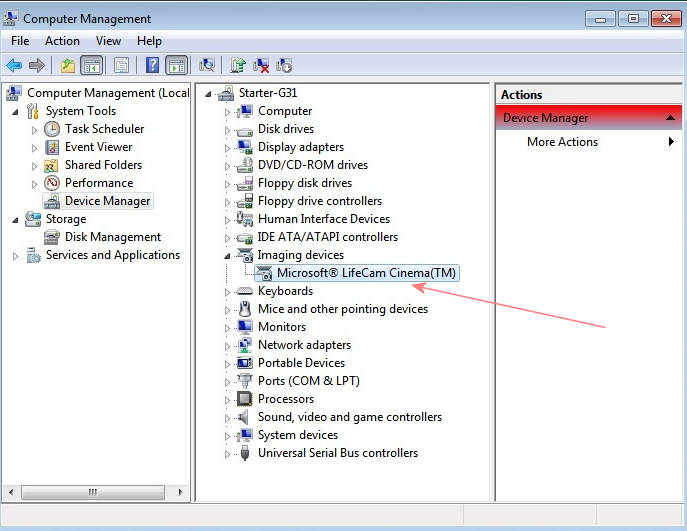Open the File menu
The image size is (687, 531).
(x=20, y=41)
